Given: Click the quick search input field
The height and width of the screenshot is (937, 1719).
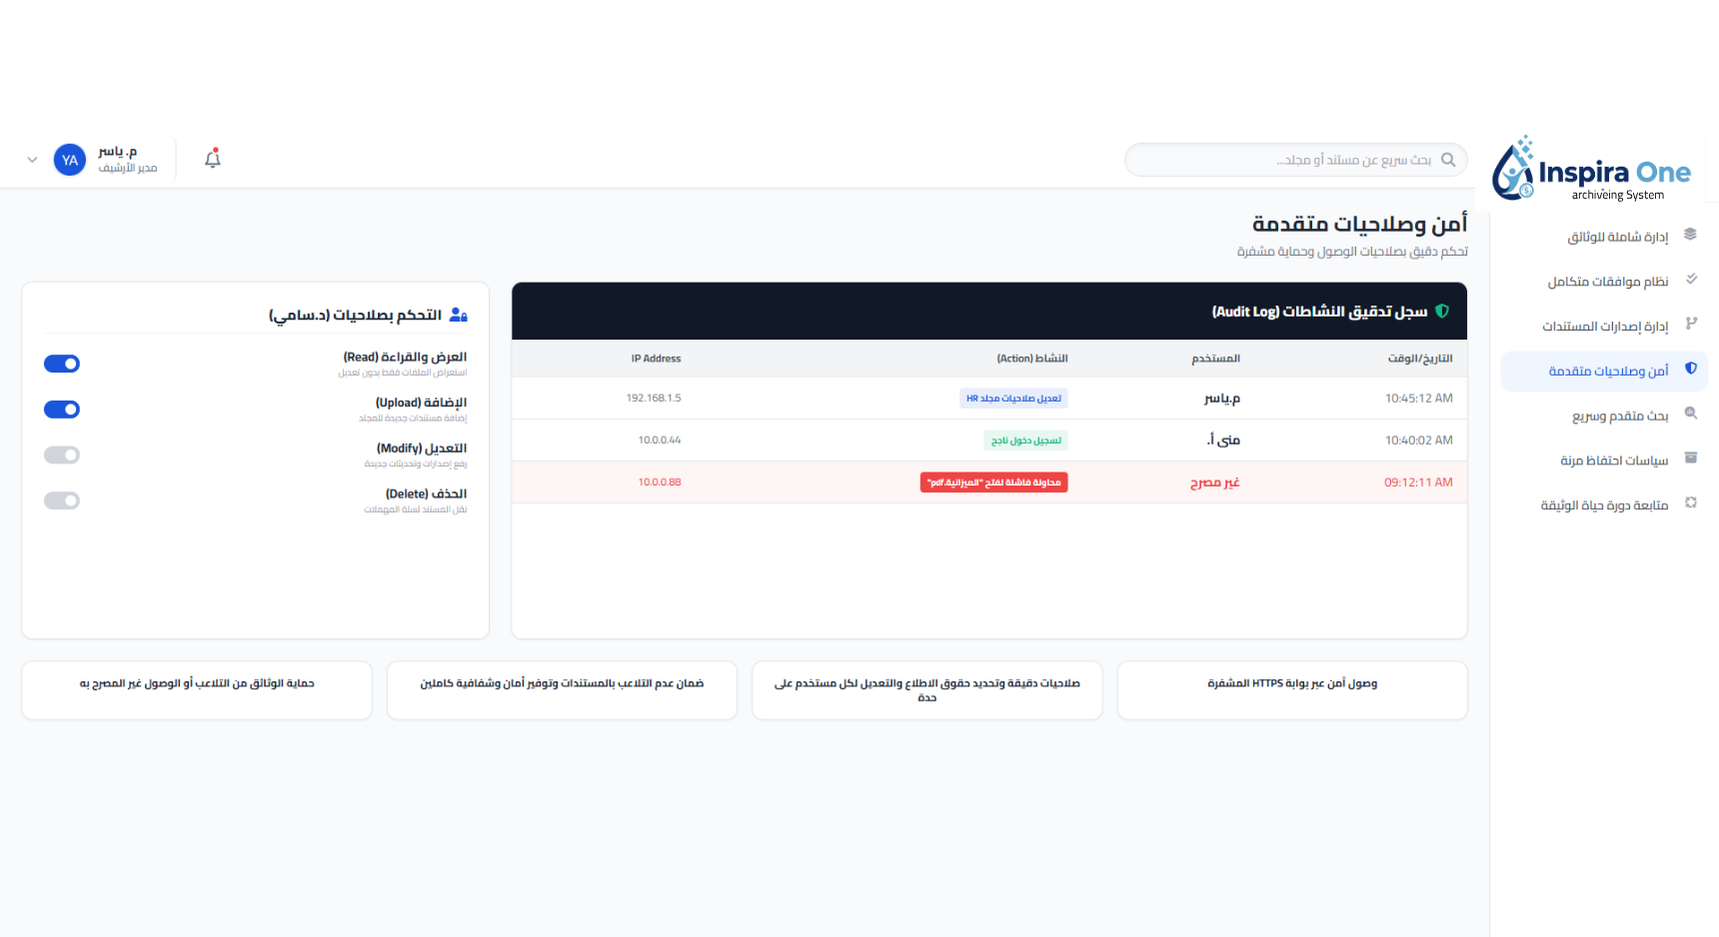Looking at the screenshot, I should 1296,160.
